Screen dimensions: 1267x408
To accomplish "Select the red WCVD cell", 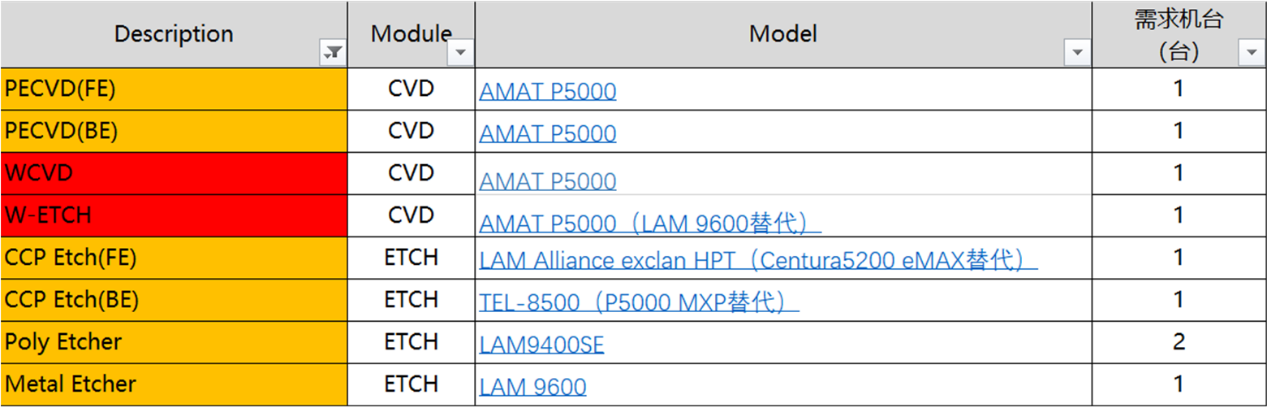I will (174, 173).
